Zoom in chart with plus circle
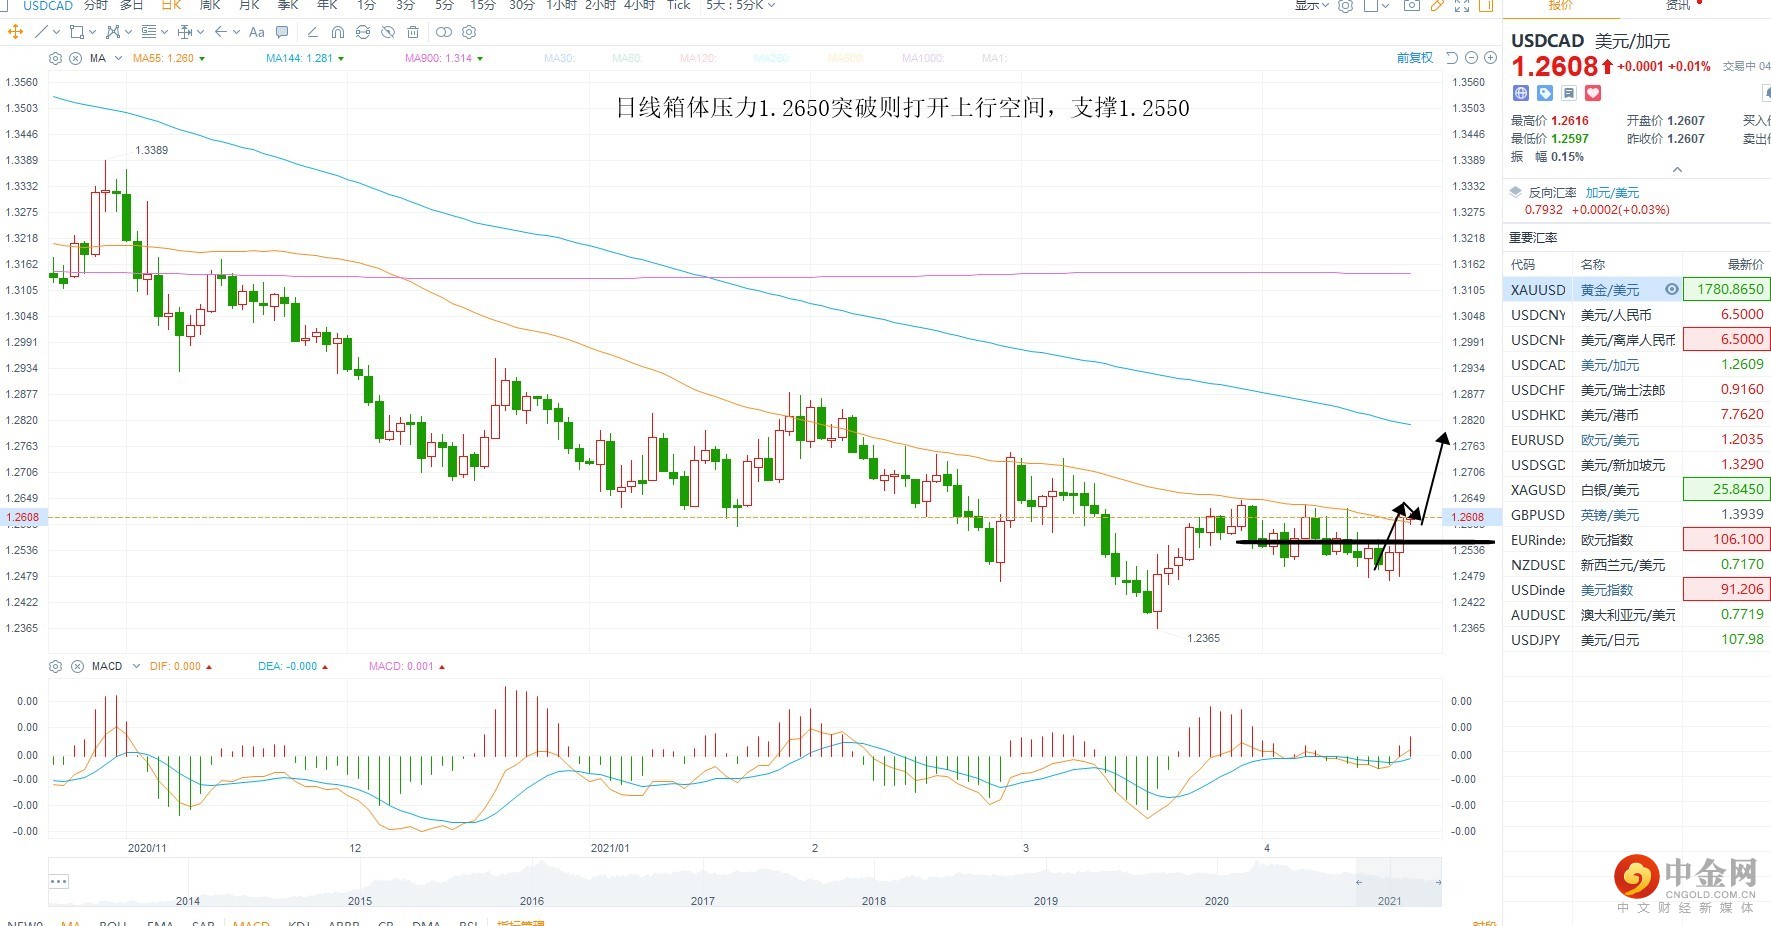Viewport: 1771px width, 926px height. (1489, 58)
